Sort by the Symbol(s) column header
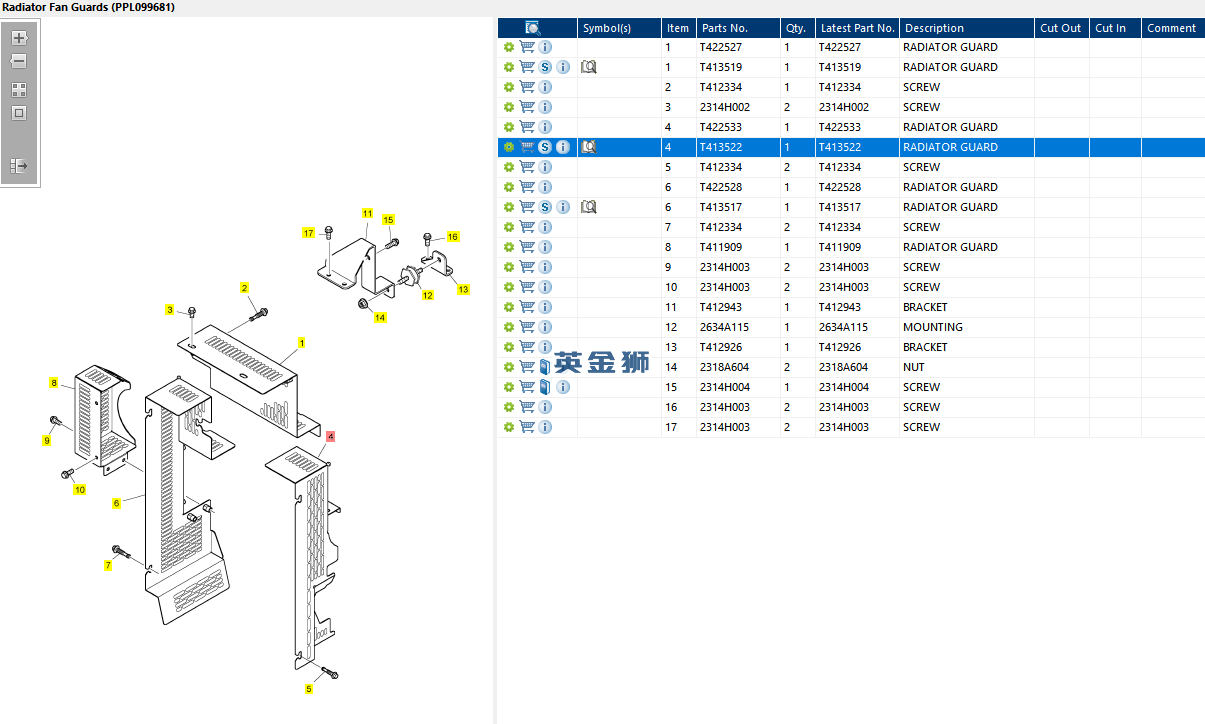The image size is (1205, 724). point(619,28)
